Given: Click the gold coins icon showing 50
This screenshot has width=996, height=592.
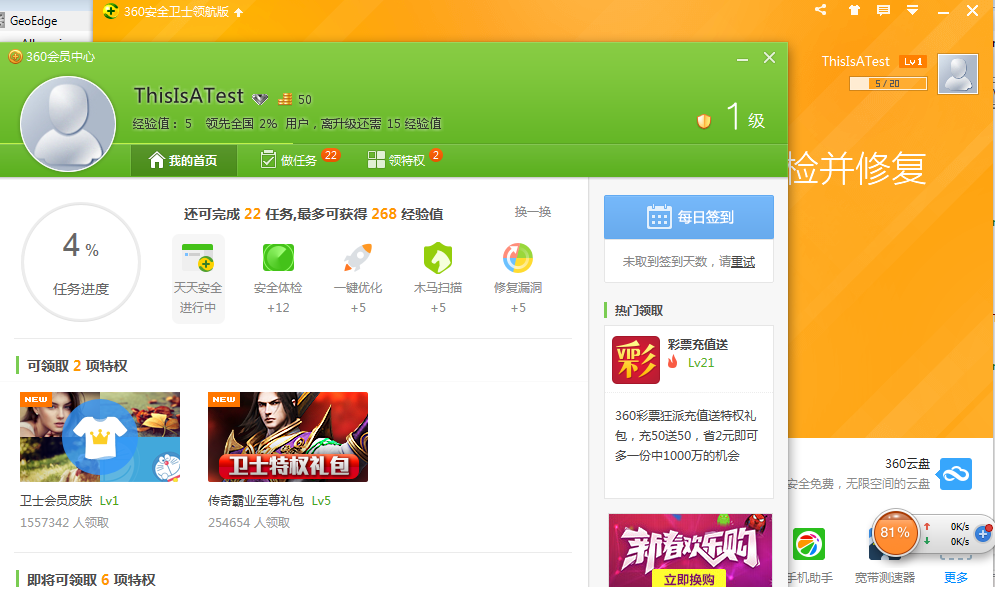Looking at the screenshot, I should [x=285, y=99].
